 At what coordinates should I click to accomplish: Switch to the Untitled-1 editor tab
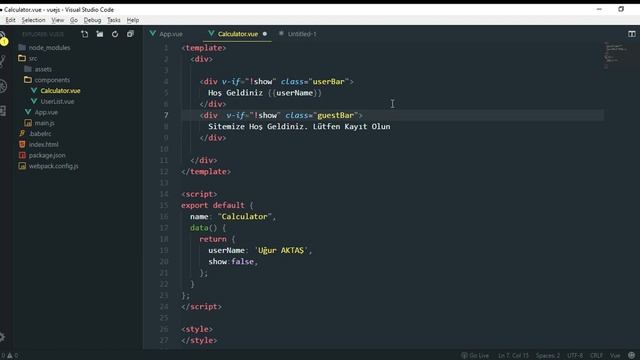(x=302, y=34)
